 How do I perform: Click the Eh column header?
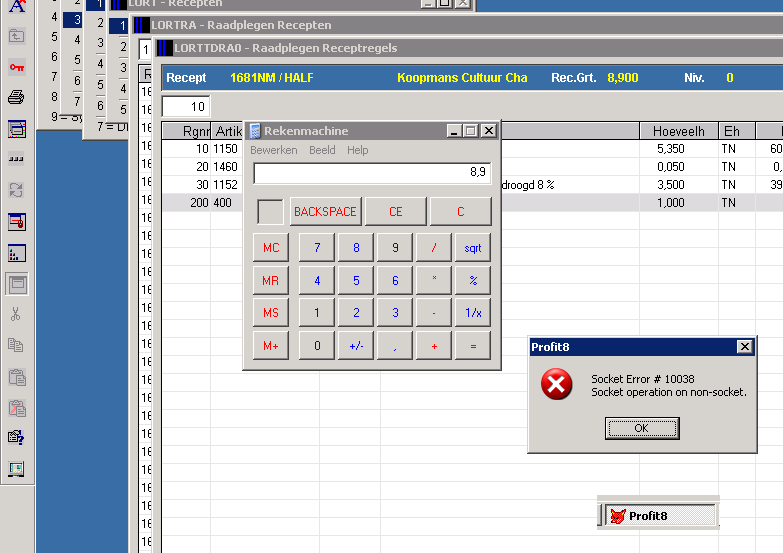(737, 131)
